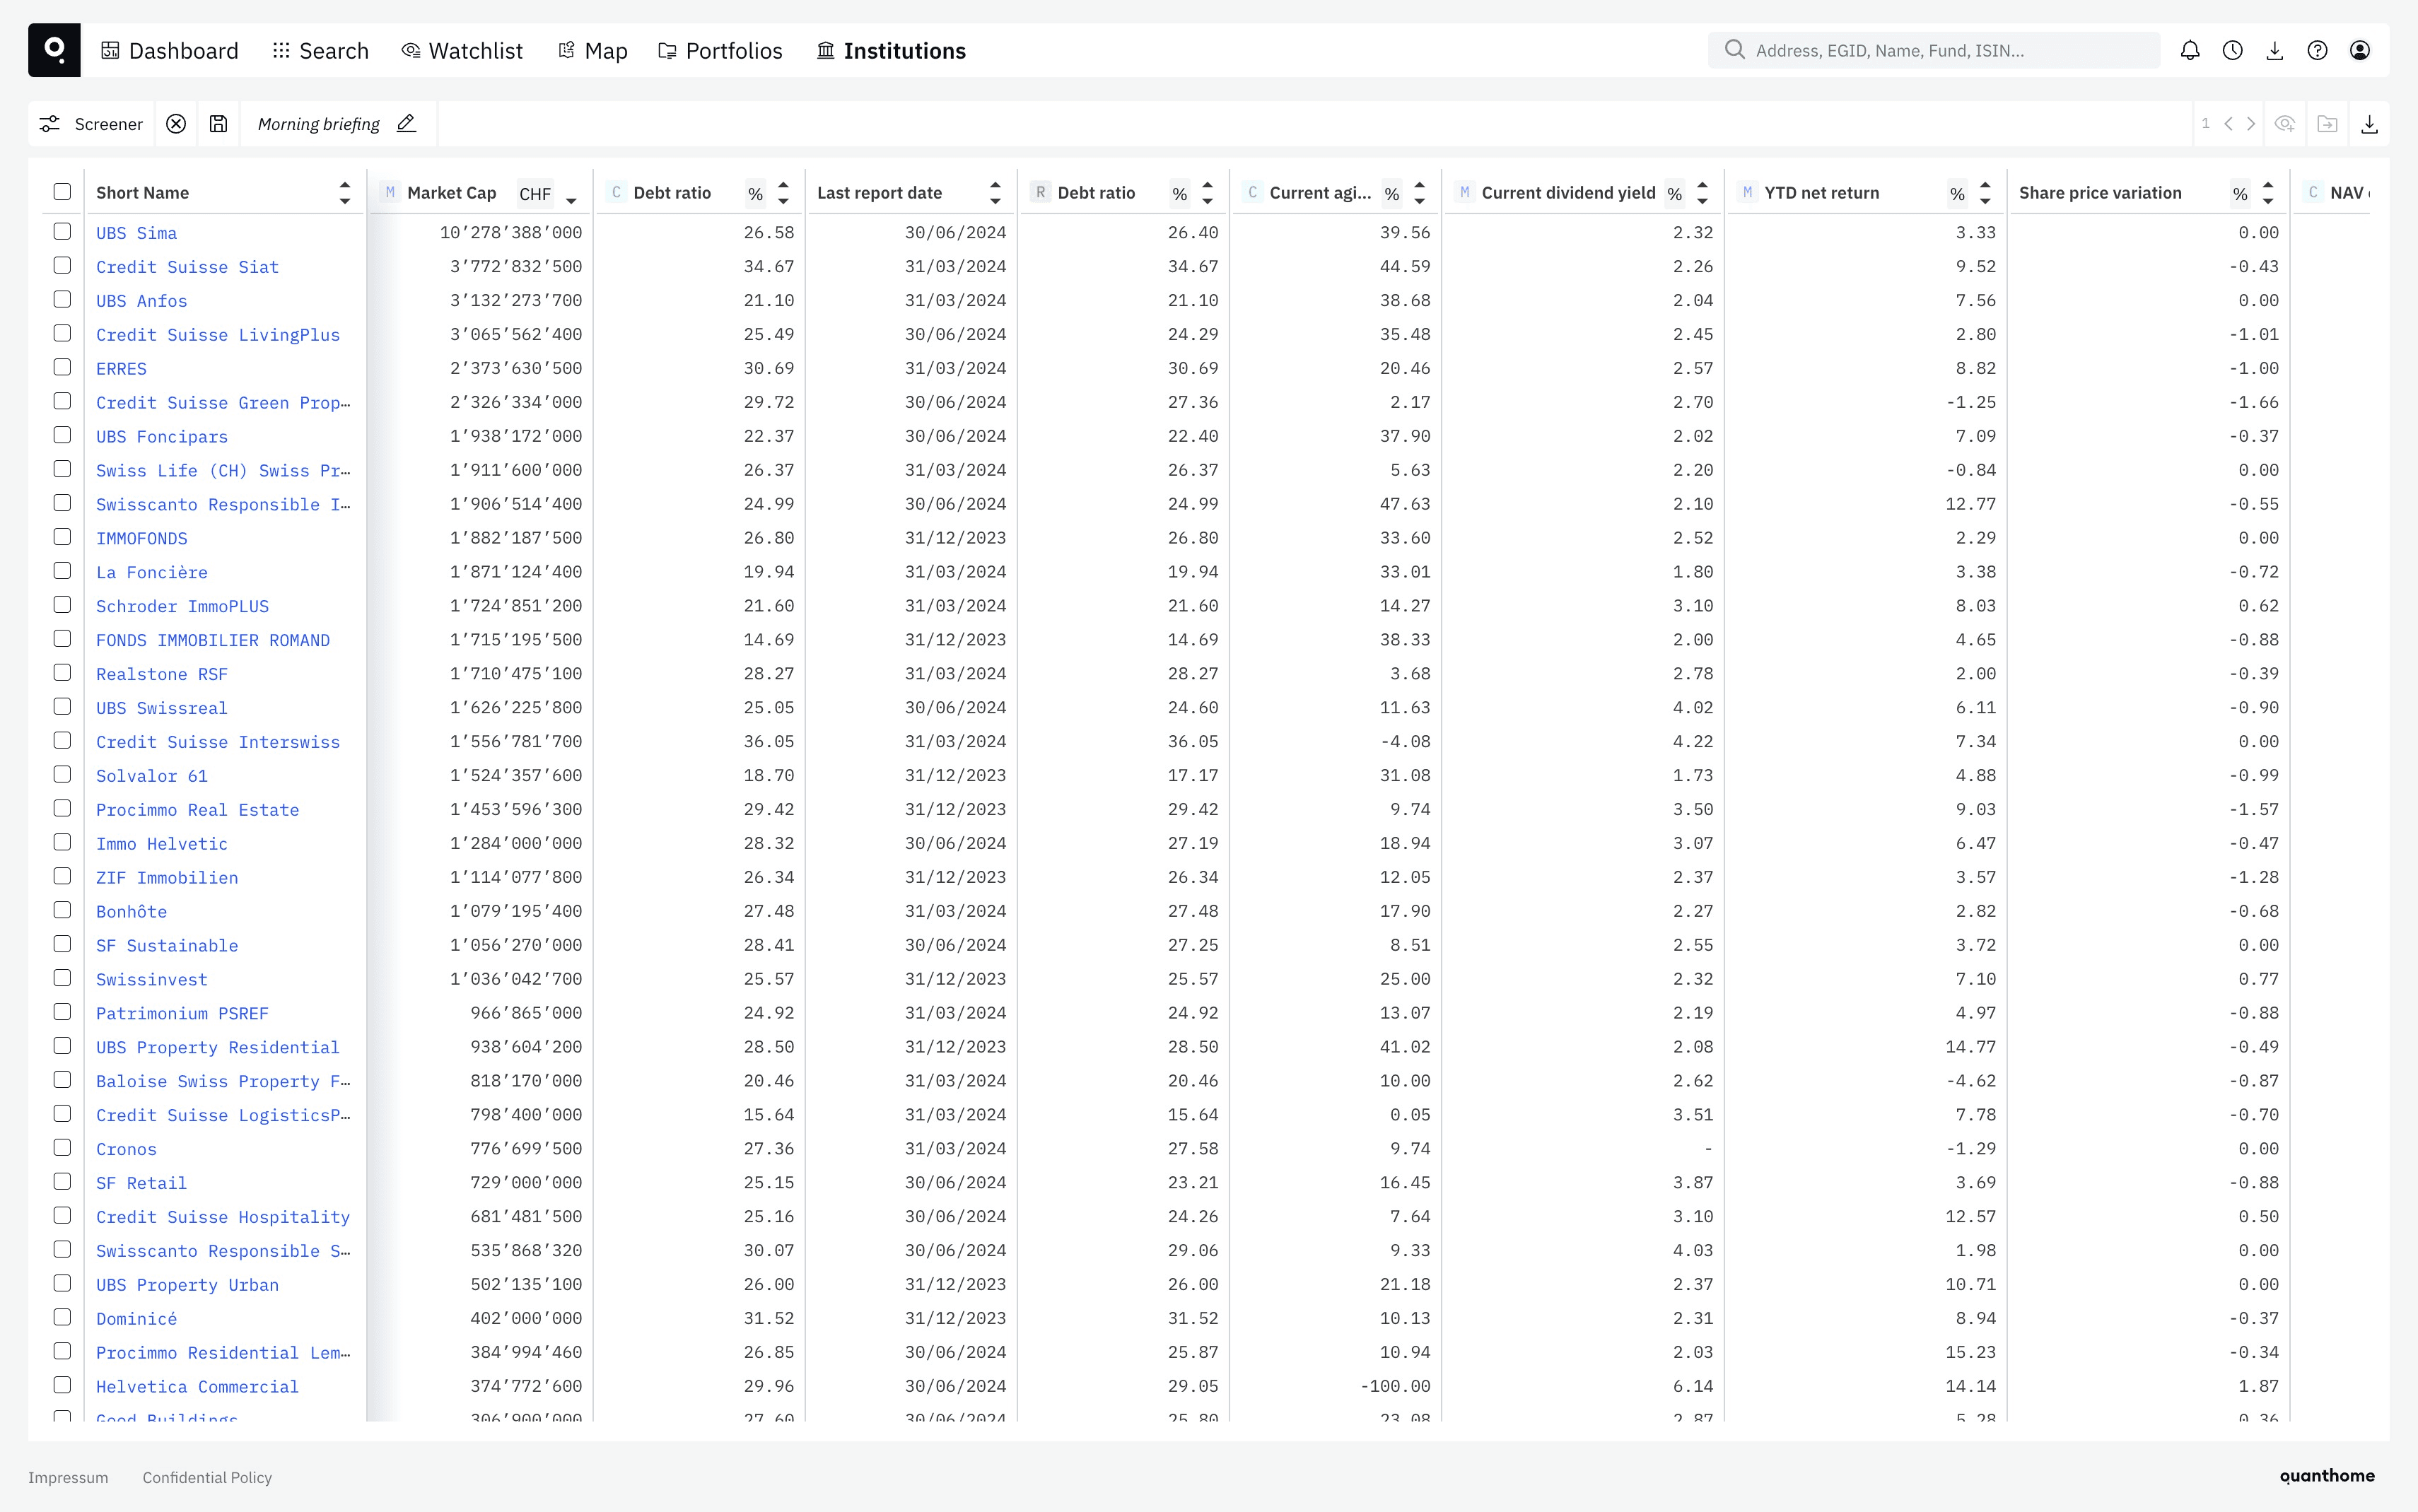Check the UBS Sima row checkbox
The width and height of the screenshot is (2418, 1512).
(x=62, y=232)
